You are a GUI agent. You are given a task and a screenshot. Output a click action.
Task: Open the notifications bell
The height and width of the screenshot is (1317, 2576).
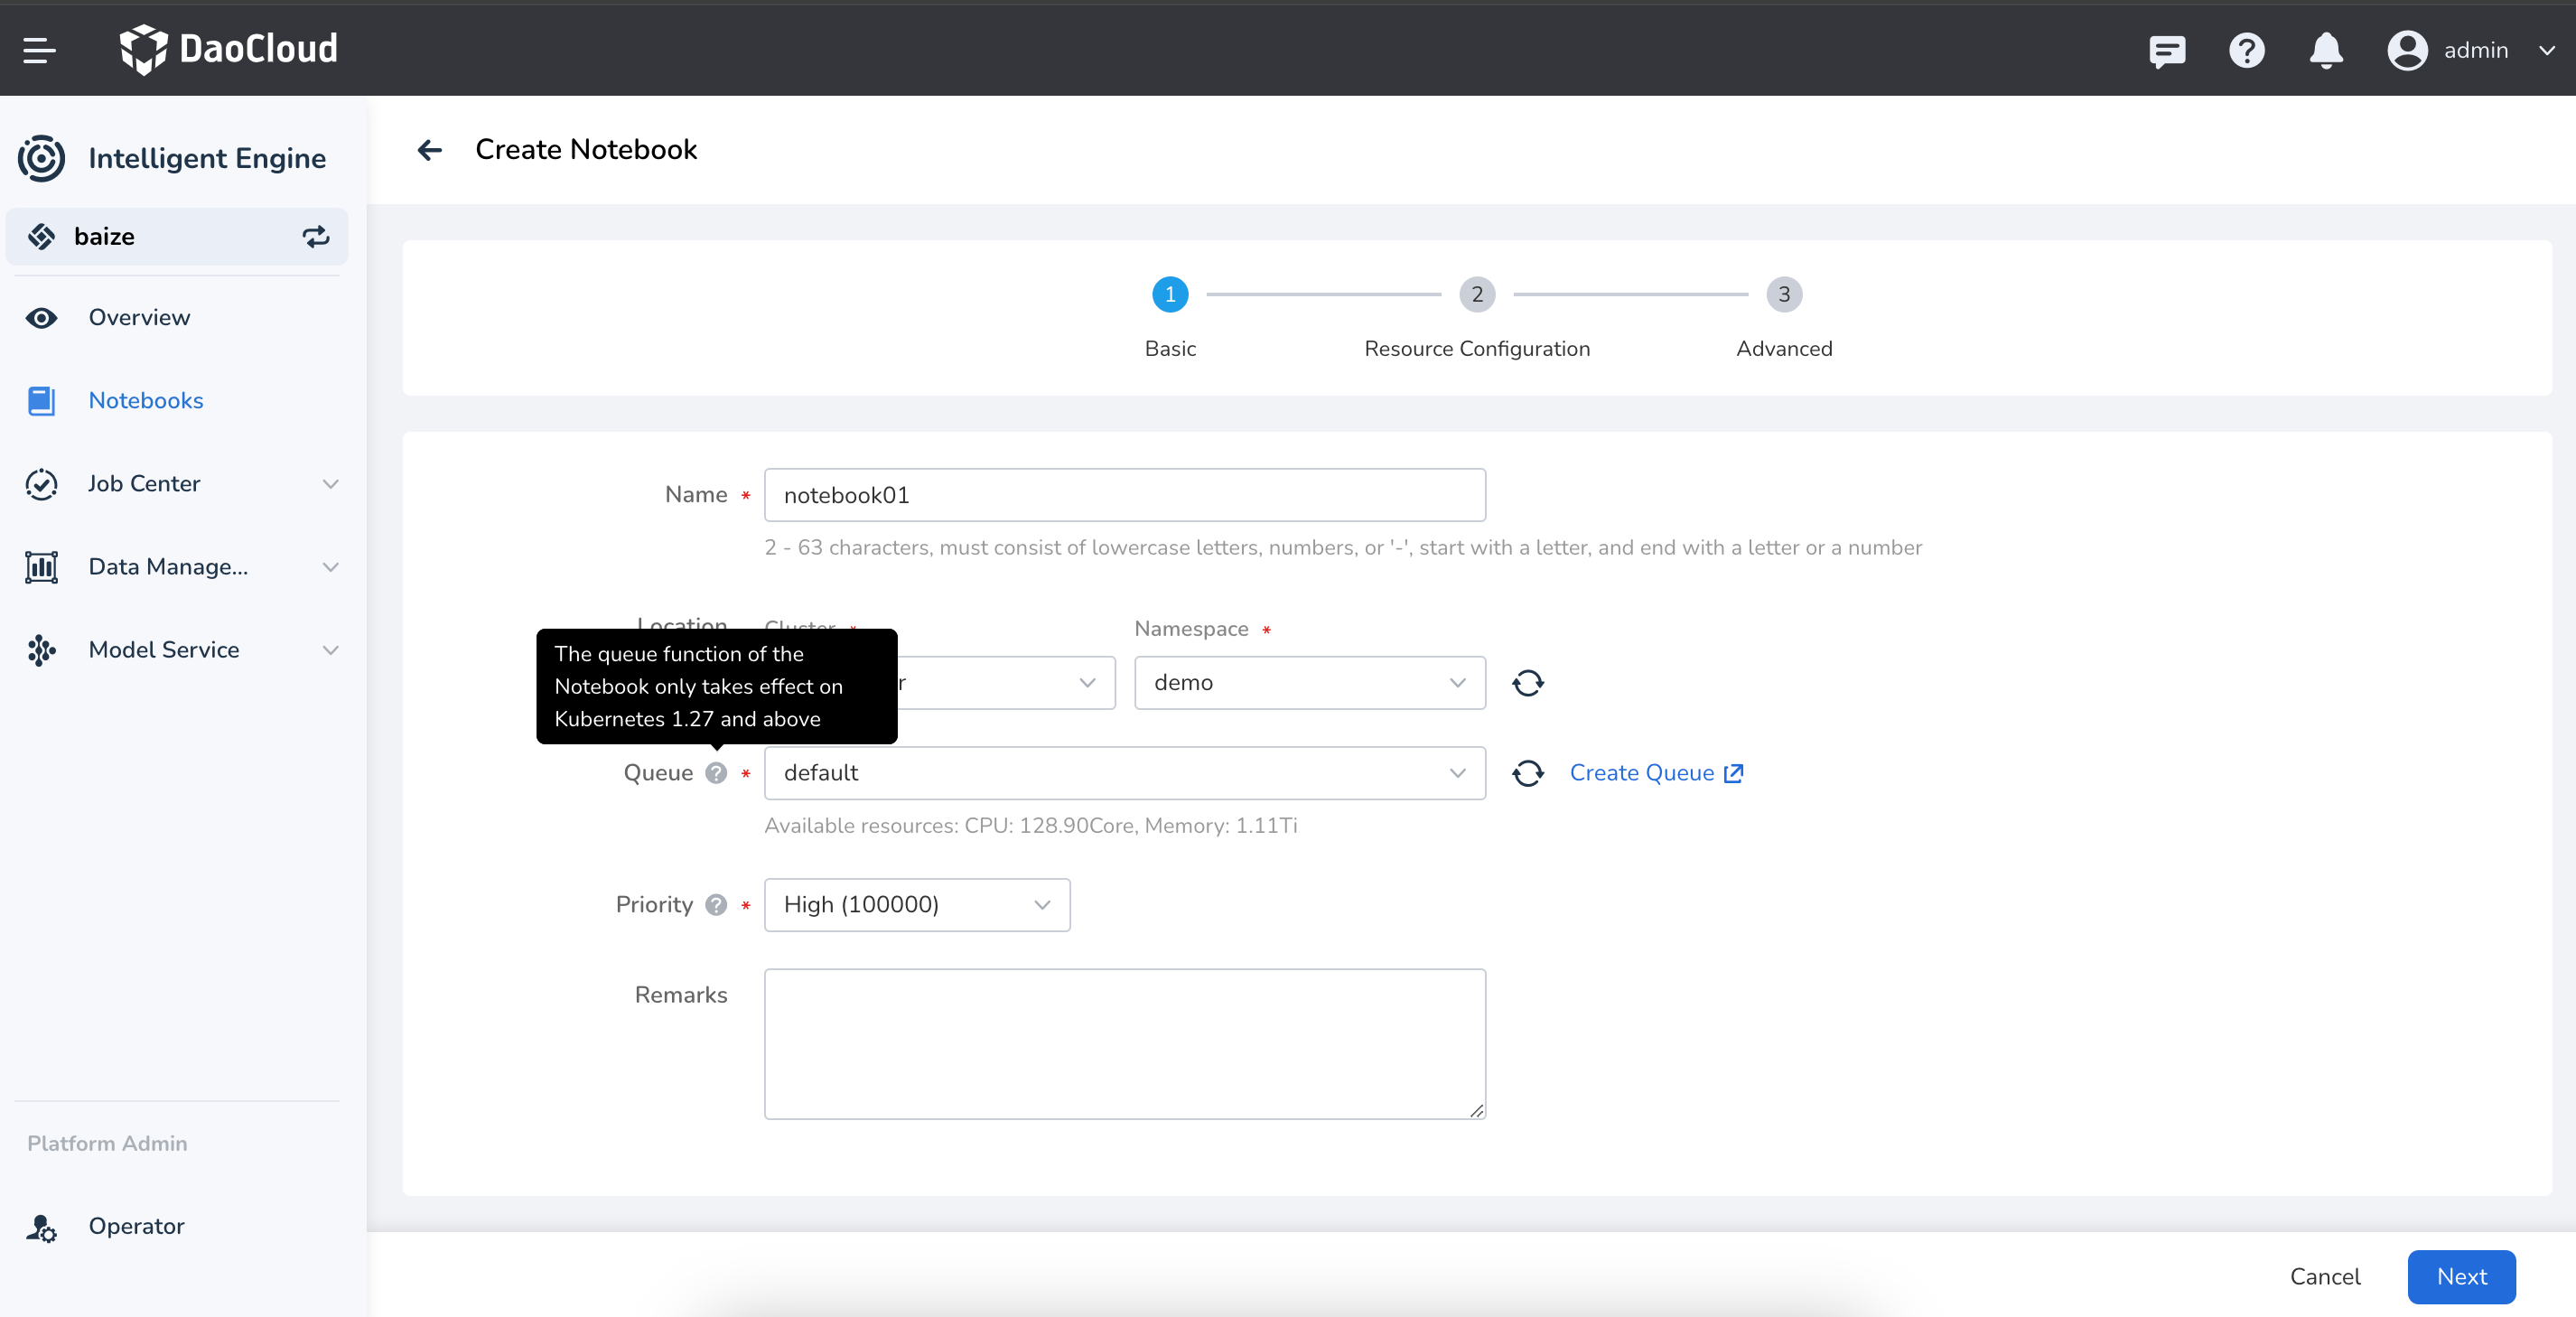(2325, 50)
